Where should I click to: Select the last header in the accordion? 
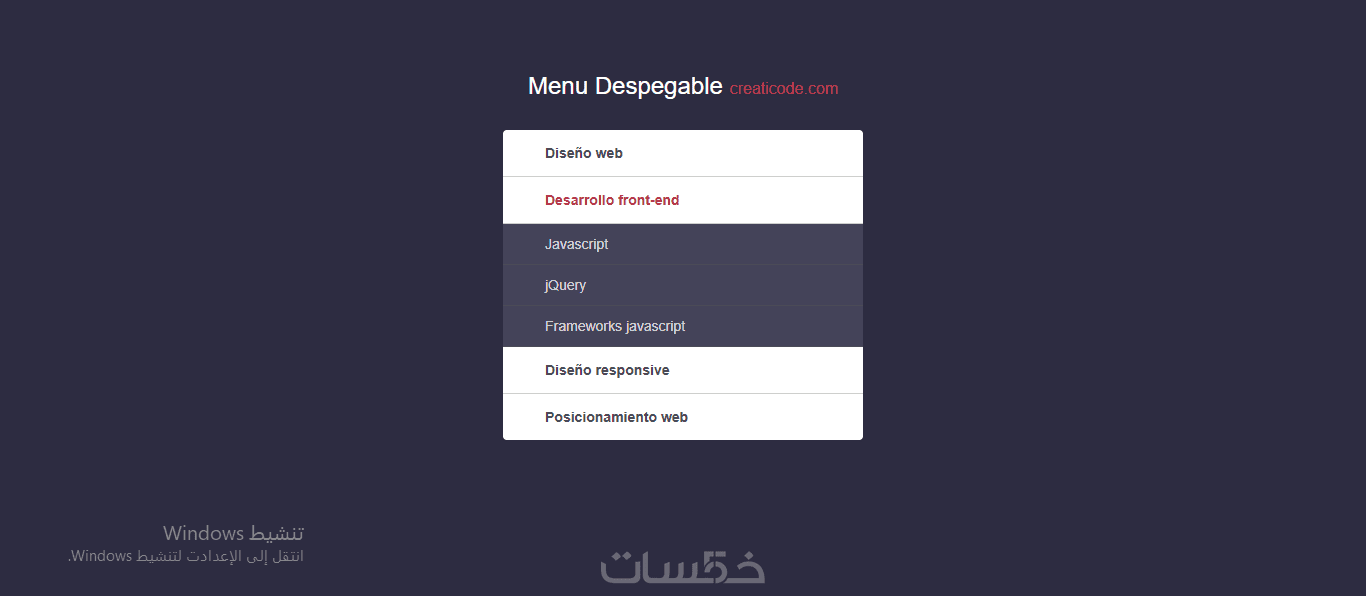[x=616, y=417]
